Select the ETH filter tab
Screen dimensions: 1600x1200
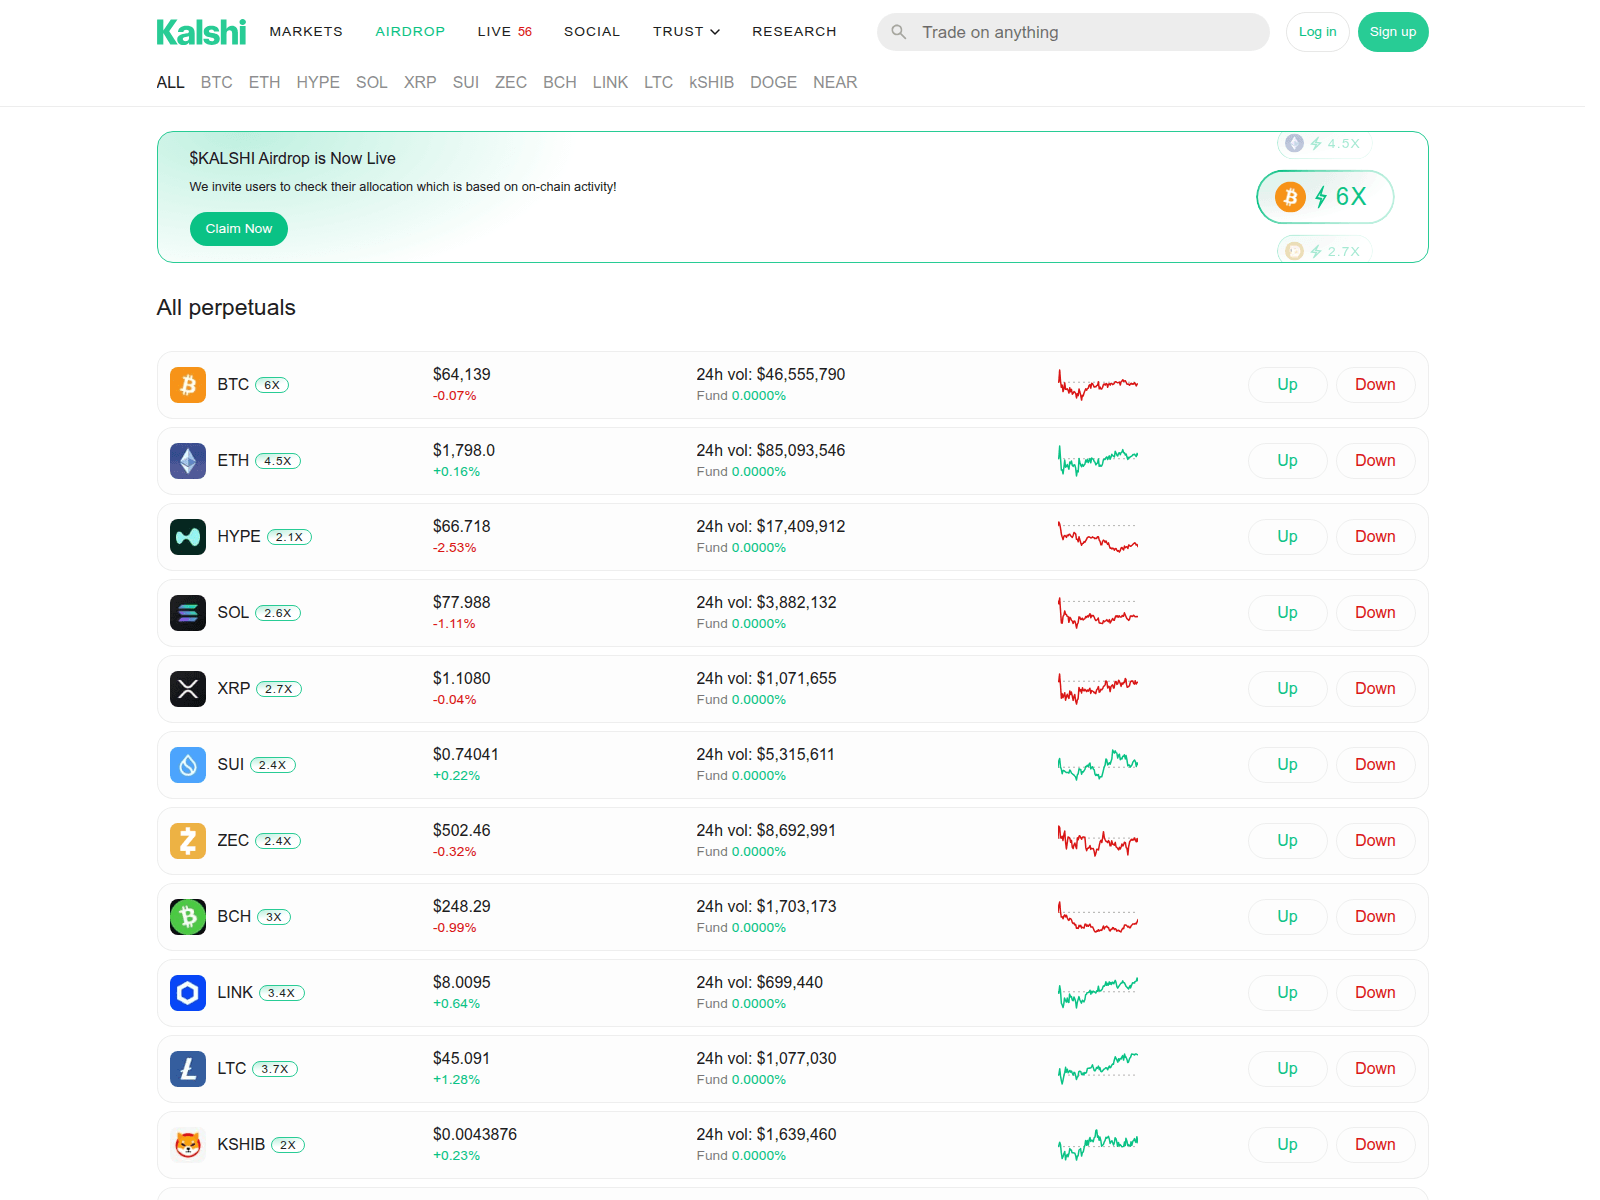point(264,82)
